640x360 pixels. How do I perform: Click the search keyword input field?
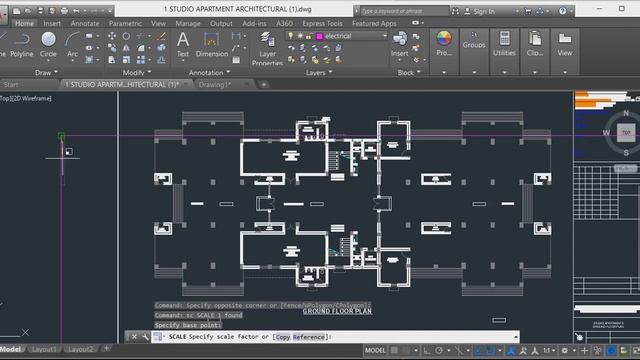403,11
